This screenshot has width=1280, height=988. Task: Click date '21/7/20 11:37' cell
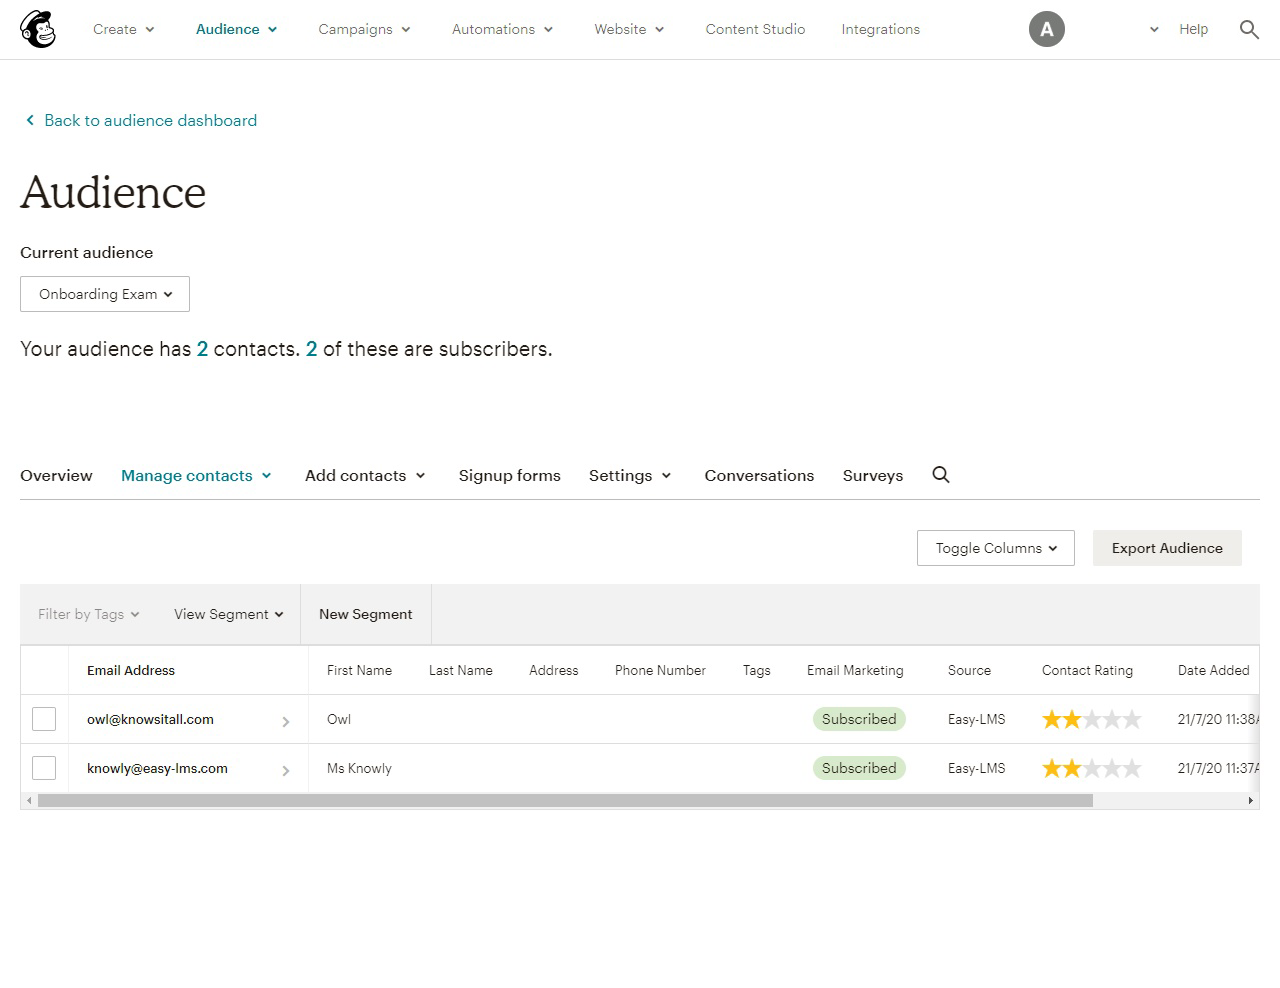pyautogui.click(x=1219, y=768)
